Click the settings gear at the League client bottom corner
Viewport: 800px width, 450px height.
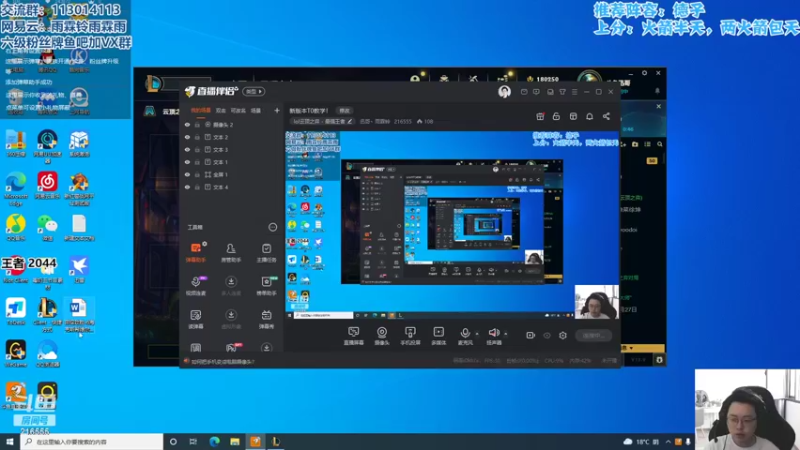pos(659,360)
